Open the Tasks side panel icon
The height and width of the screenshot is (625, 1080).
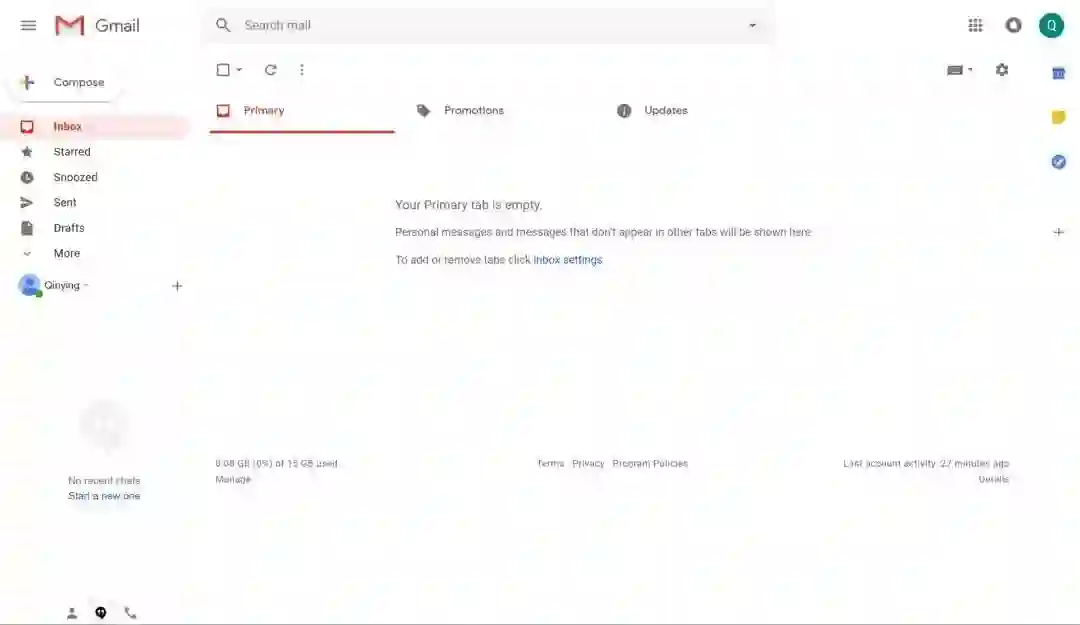[1059, 162]
